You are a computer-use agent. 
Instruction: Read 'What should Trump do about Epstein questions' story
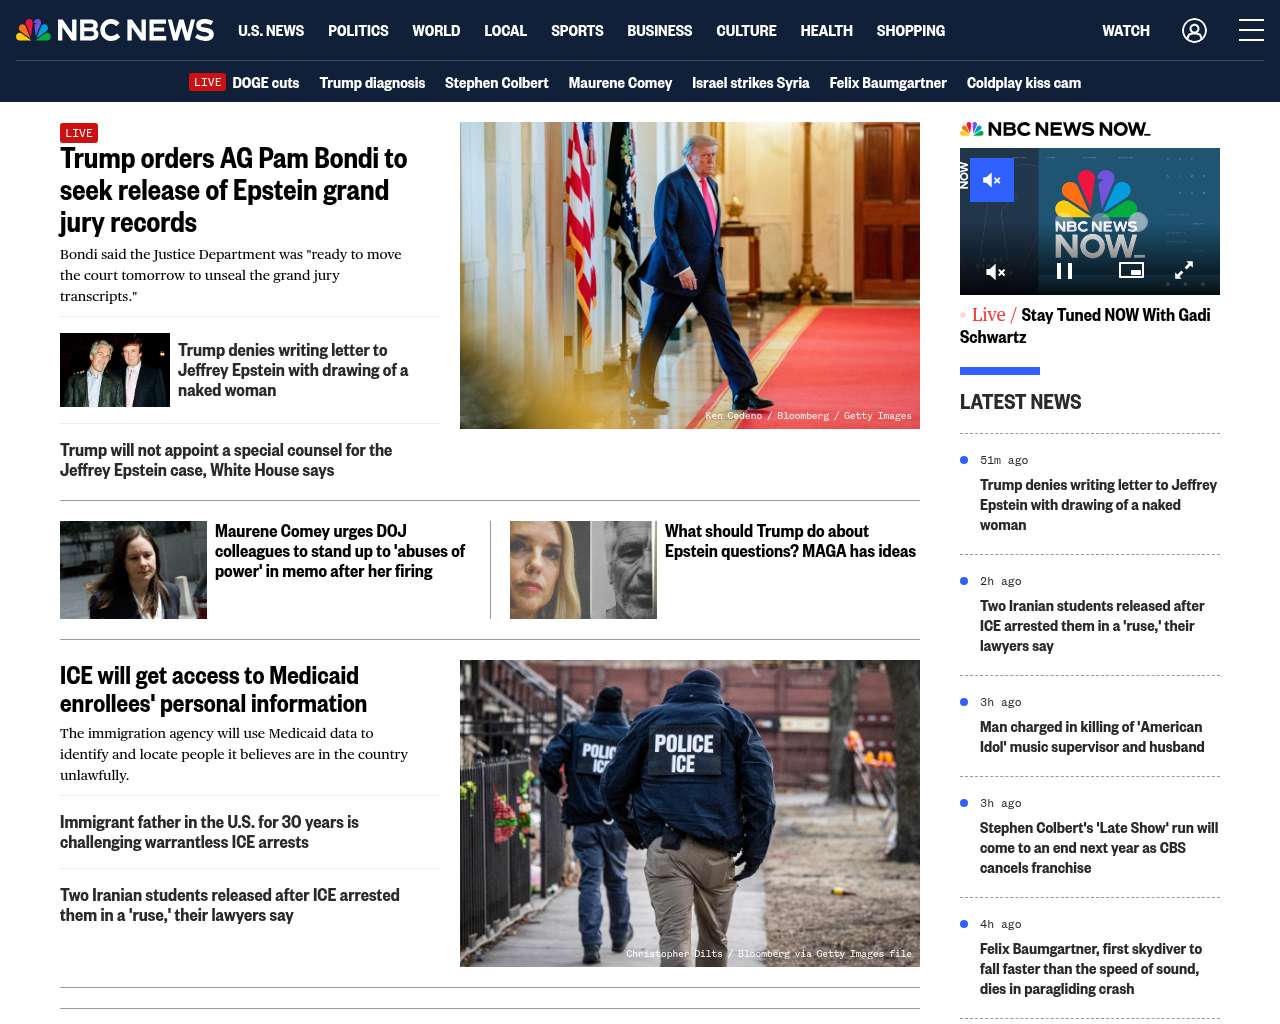tap(790, 541)
